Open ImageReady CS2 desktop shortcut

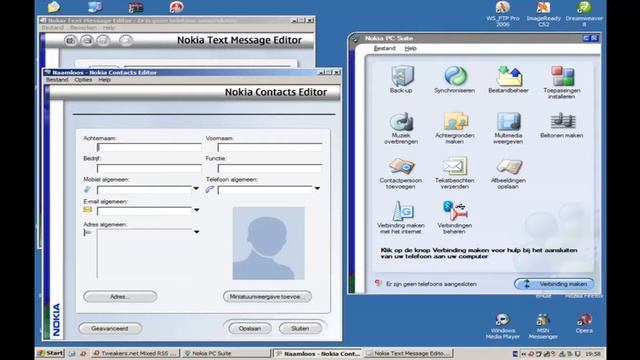[544, 13]
